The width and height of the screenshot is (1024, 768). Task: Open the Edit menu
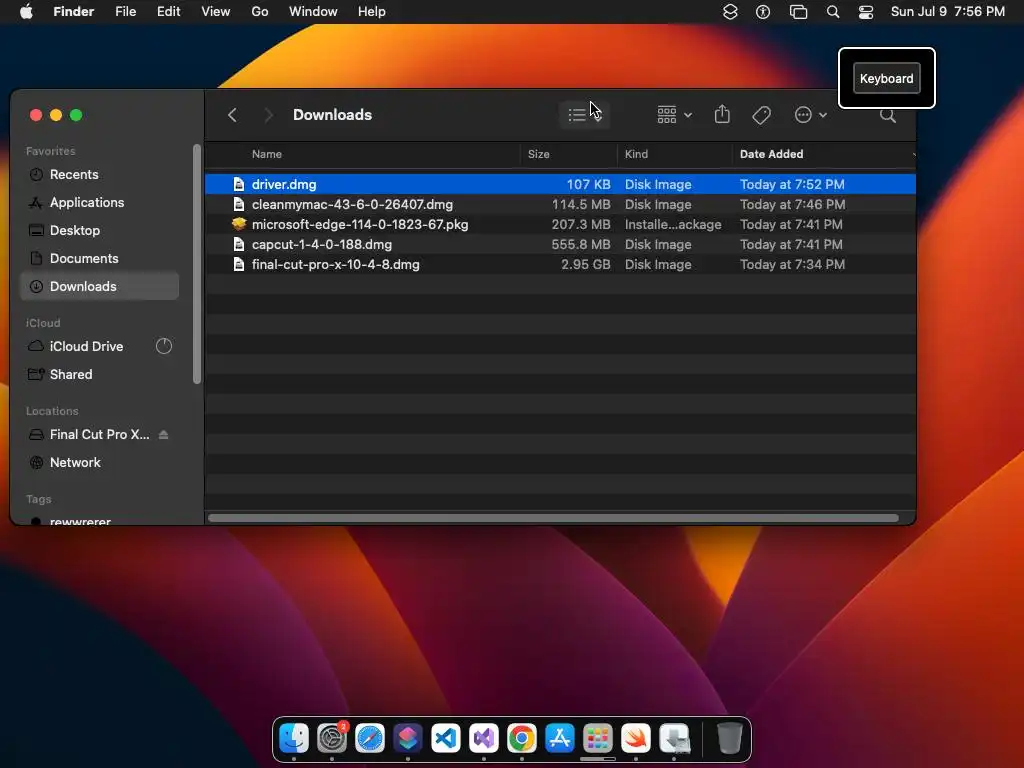[168, 12]
